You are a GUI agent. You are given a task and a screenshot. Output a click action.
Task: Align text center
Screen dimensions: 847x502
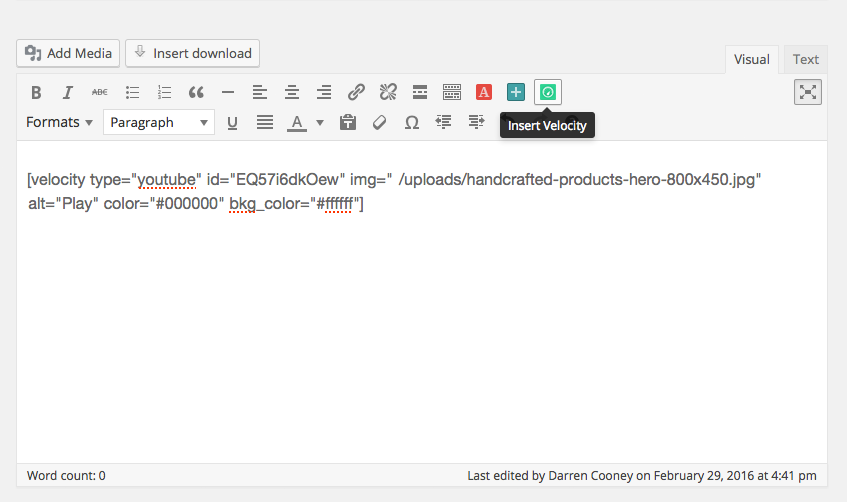[x=292, y=92]
